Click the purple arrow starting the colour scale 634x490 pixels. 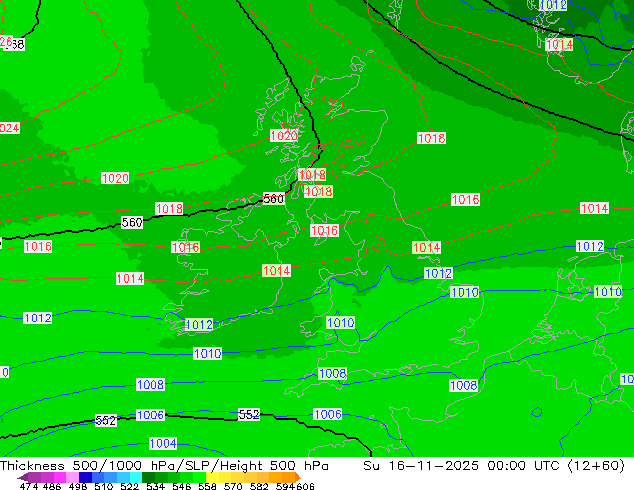click(23, 477)
